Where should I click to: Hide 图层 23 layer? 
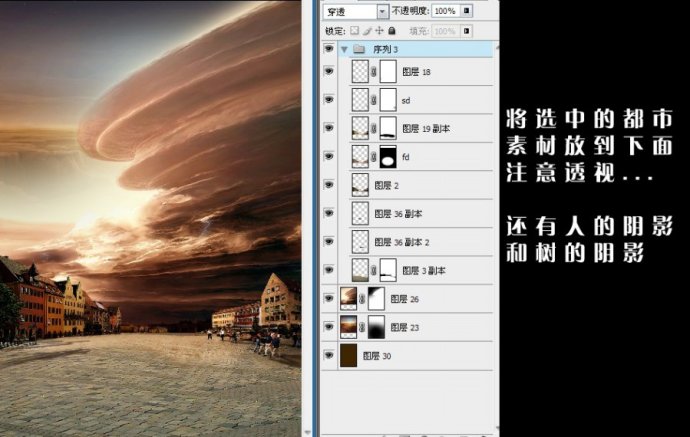click(x=329, y=327)
